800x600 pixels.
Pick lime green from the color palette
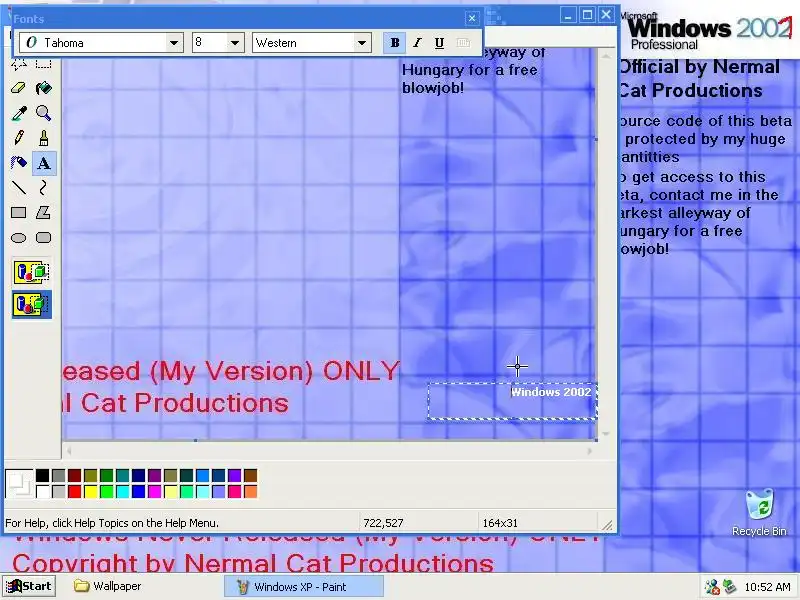pos(107,492)
